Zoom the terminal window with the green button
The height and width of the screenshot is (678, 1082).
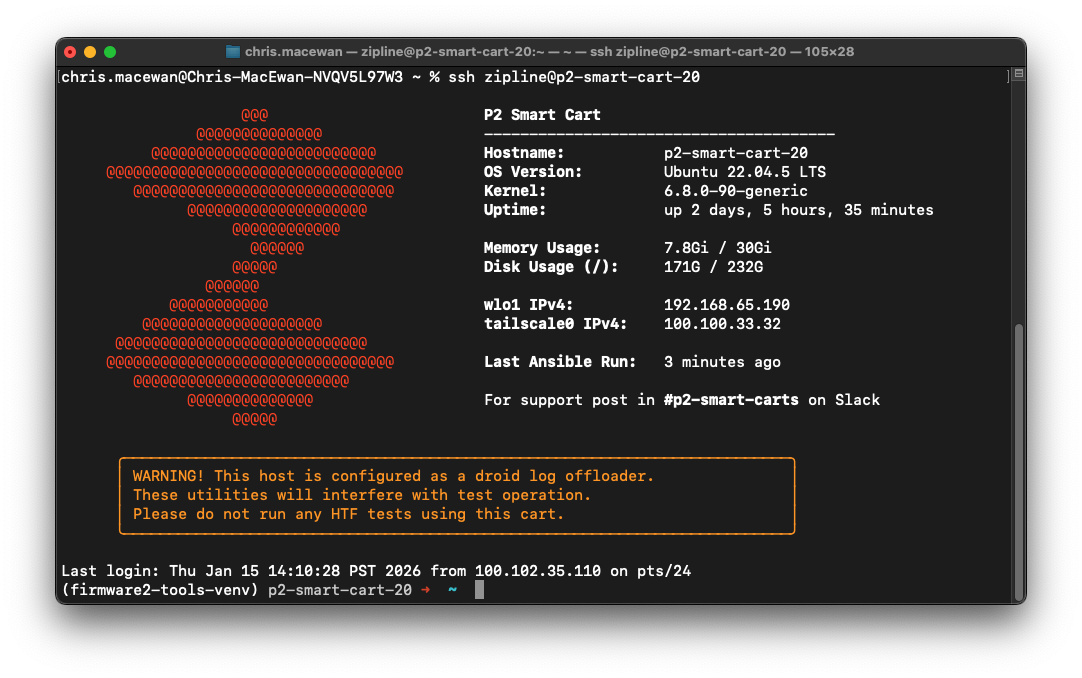click(110, 52)
